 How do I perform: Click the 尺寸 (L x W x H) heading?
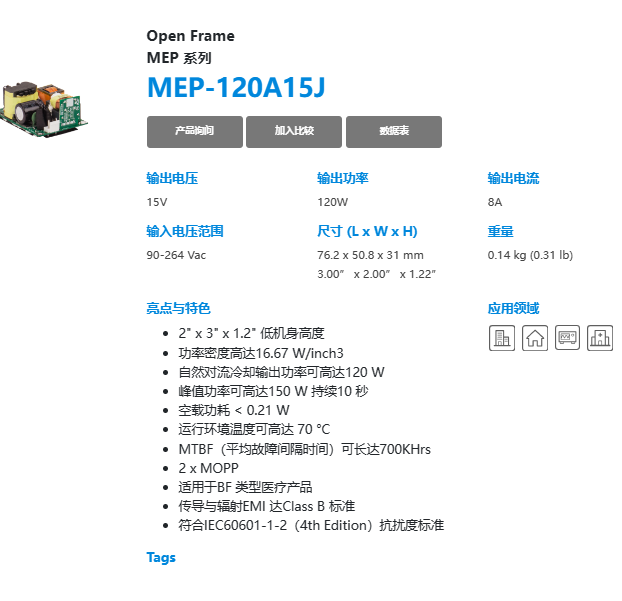click(367, 231)
